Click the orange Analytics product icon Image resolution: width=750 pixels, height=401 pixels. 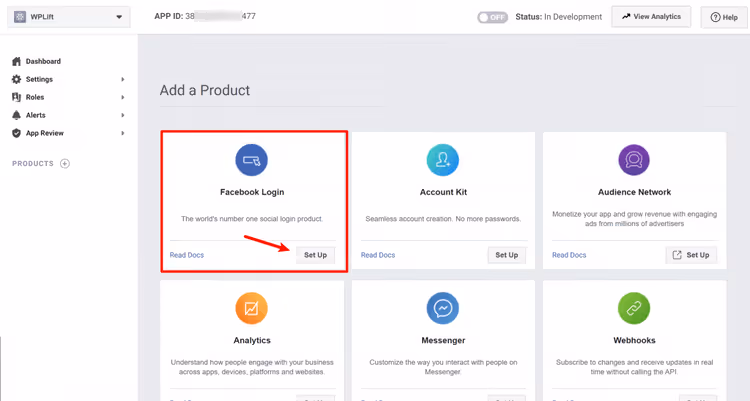[x=252, y=308]
